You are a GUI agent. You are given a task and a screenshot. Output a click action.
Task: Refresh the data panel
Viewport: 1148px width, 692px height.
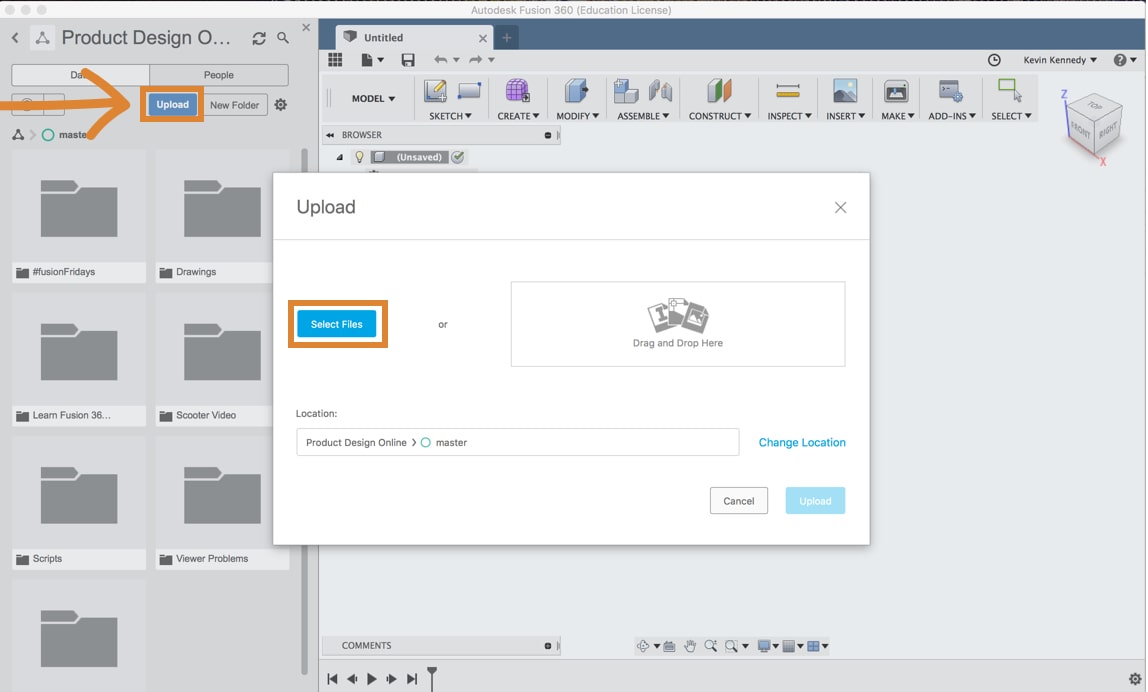[x=258, y=38]
